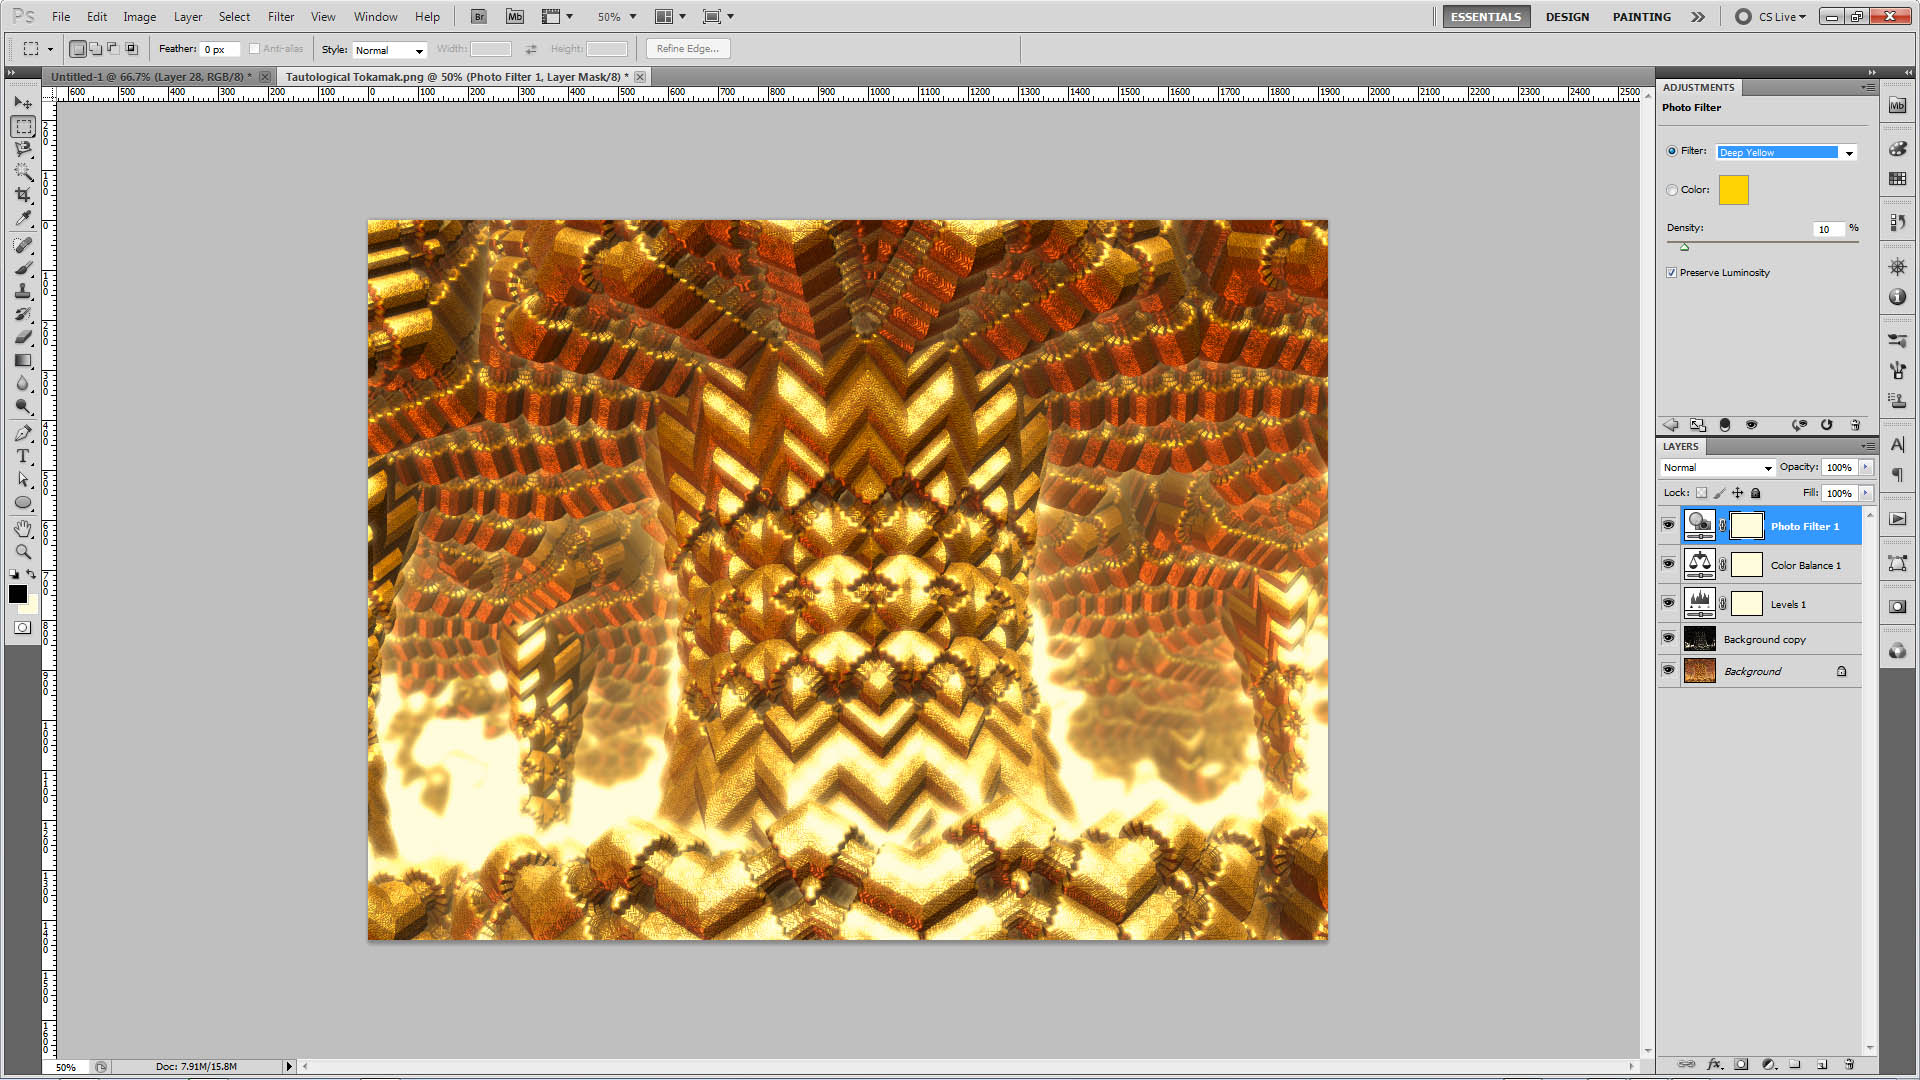1920x1080 pixels.
Task: Select the Horizontal Type tool
Action: click(23, 456)
